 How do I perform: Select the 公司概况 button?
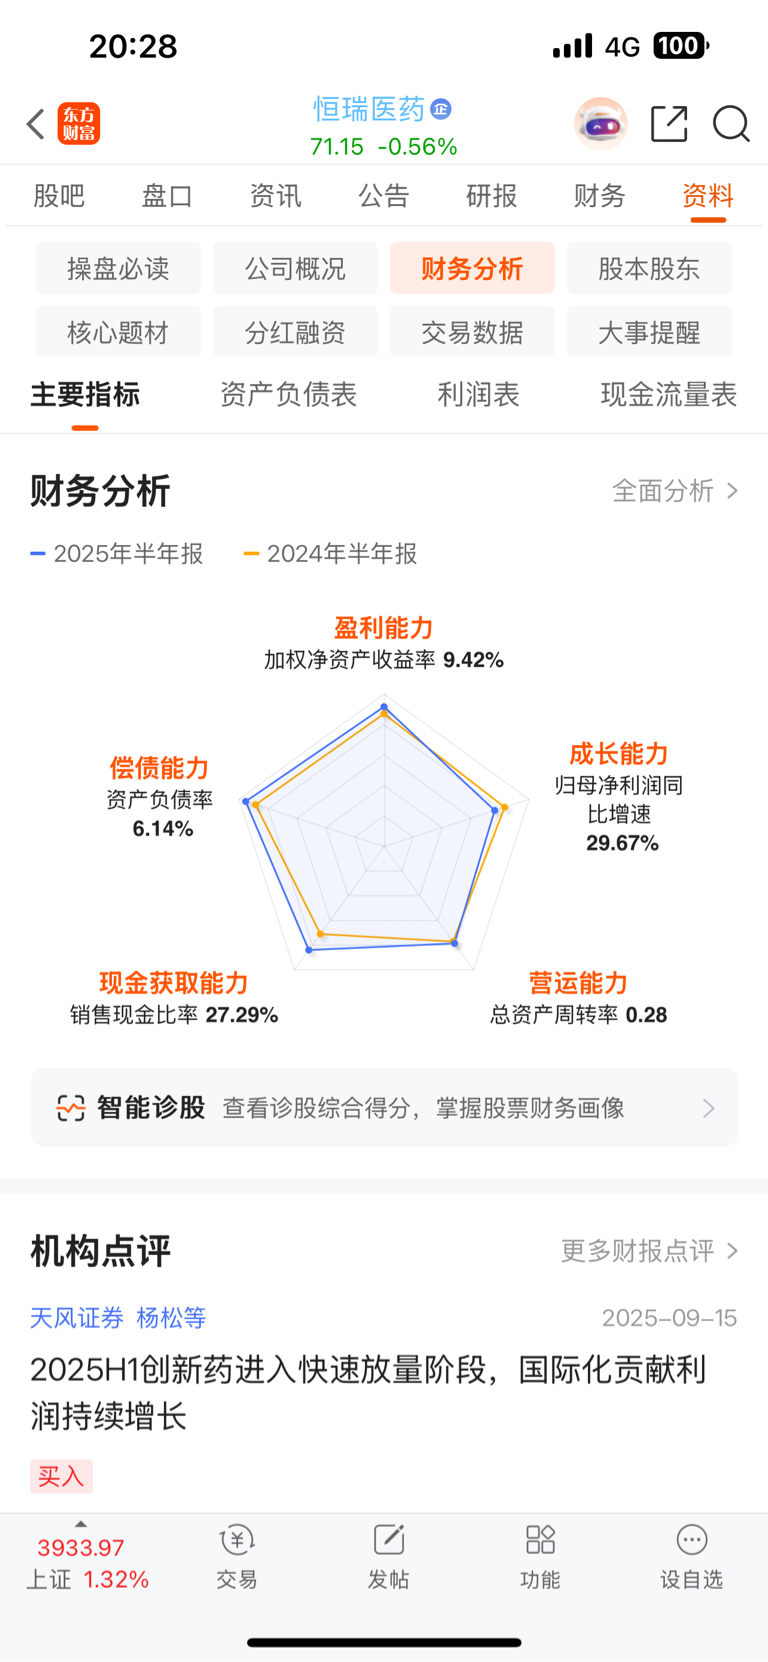[x=295, y=269]
